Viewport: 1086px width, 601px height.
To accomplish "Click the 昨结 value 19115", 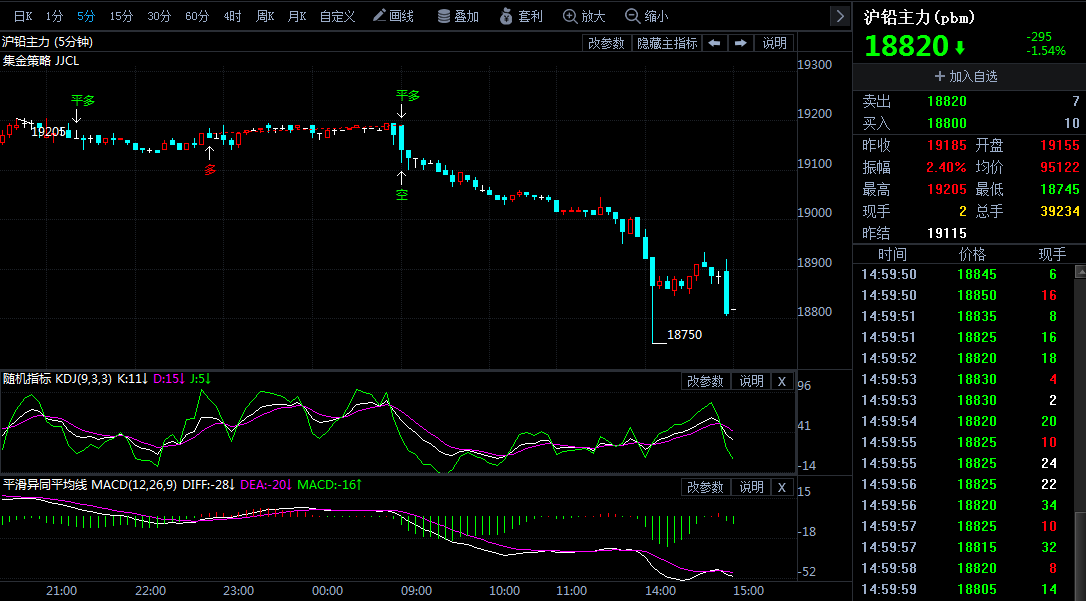I will click(947, 233).
